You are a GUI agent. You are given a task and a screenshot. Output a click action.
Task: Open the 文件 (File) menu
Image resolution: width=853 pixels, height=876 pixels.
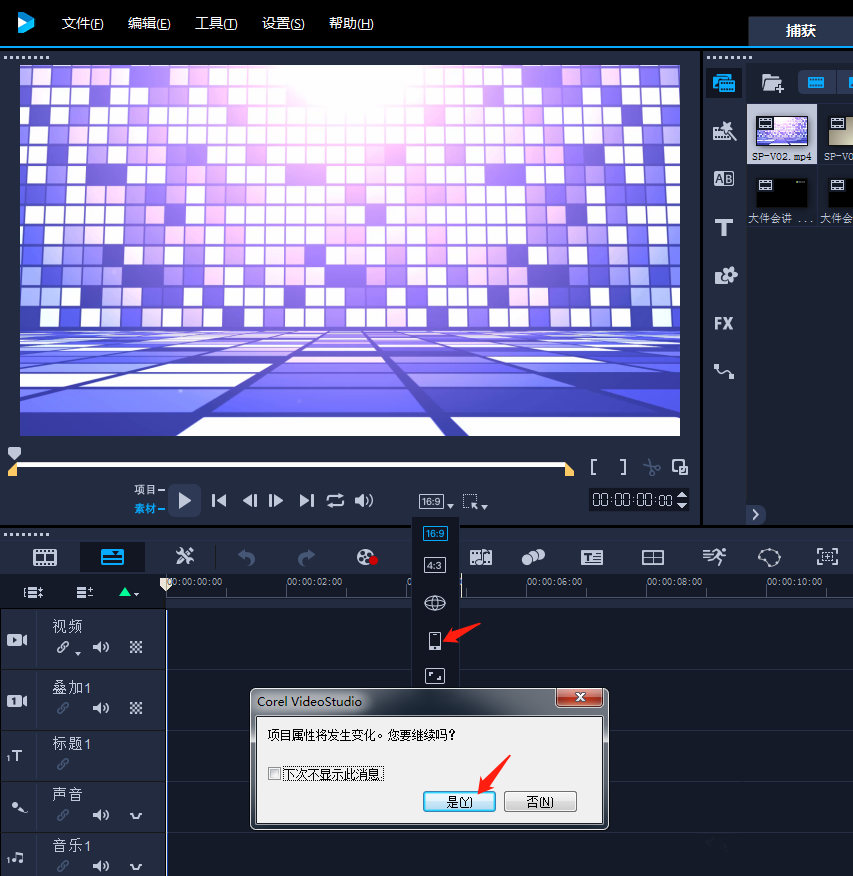(82, 23)
